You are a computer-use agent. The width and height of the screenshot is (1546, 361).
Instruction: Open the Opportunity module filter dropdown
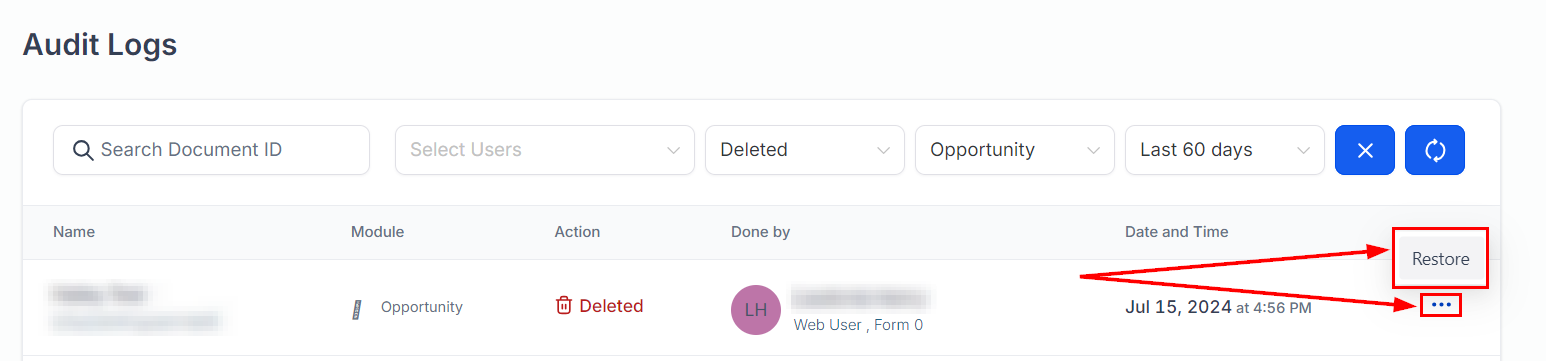pyautogui.click(x=1015, y=150)
